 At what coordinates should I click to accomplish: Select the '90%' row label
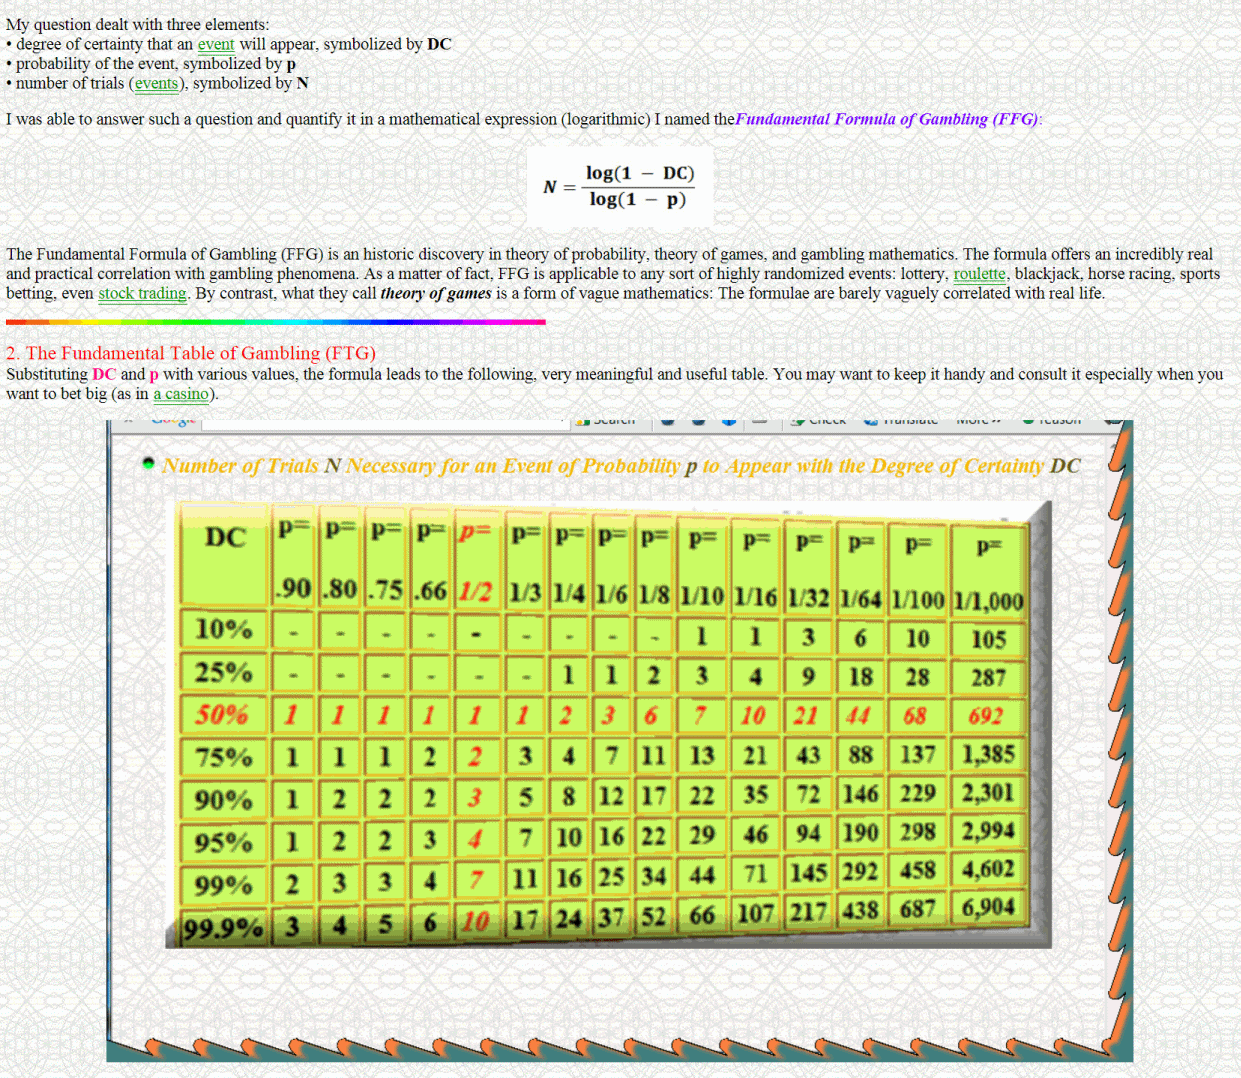[224, 800]
